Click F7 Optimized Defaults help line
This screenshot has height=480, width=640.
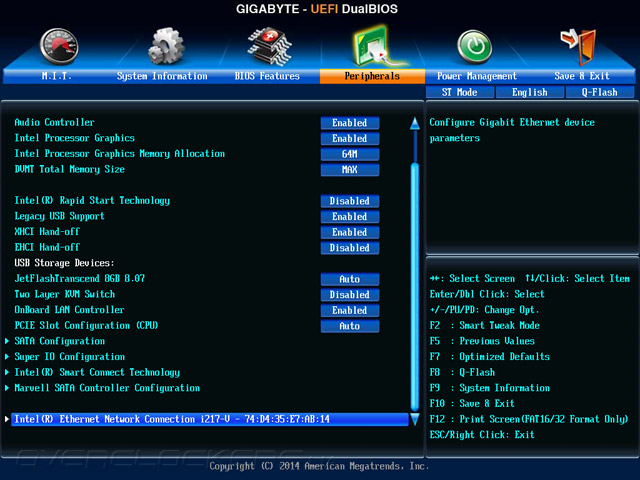(x=490, y=357)
